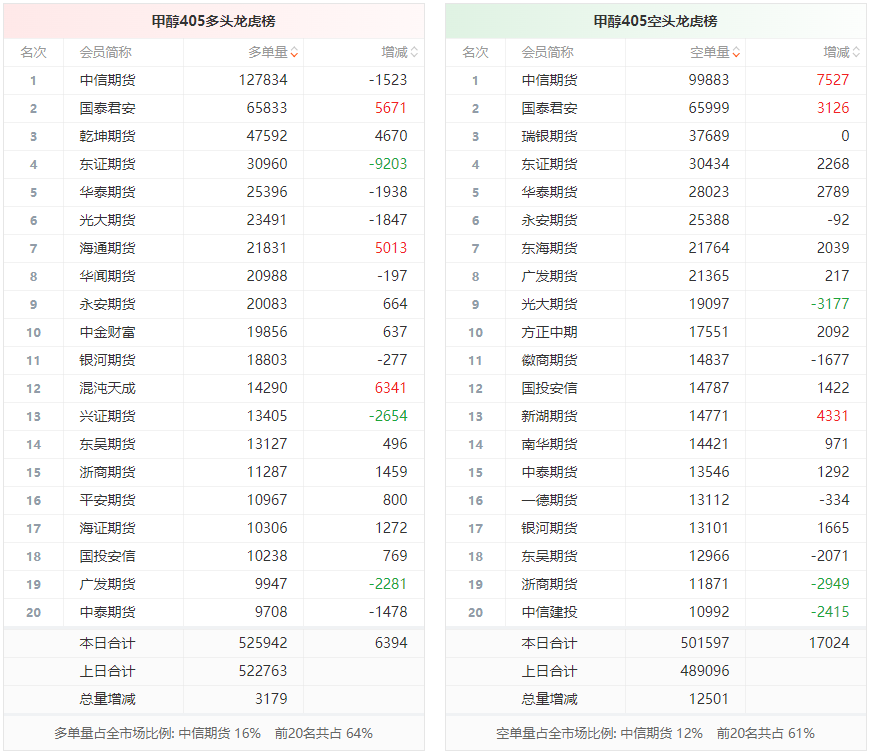The image size is (869, 754).
Task: Click short daily change 17024
Action: pos(829,643)
